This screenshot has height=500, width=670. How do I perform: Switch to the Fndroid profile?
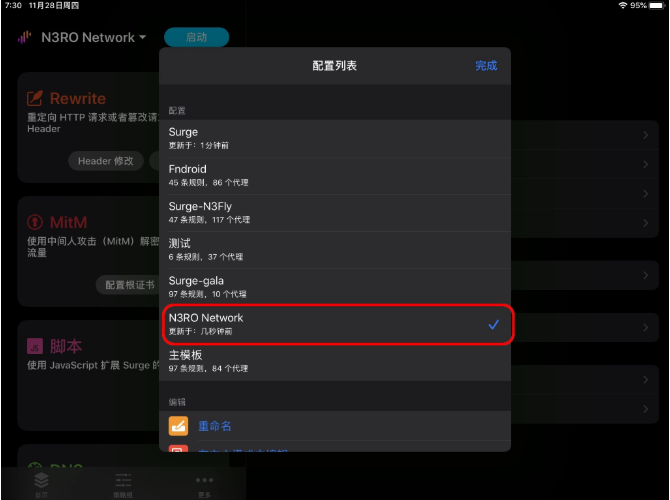point(335,175)
